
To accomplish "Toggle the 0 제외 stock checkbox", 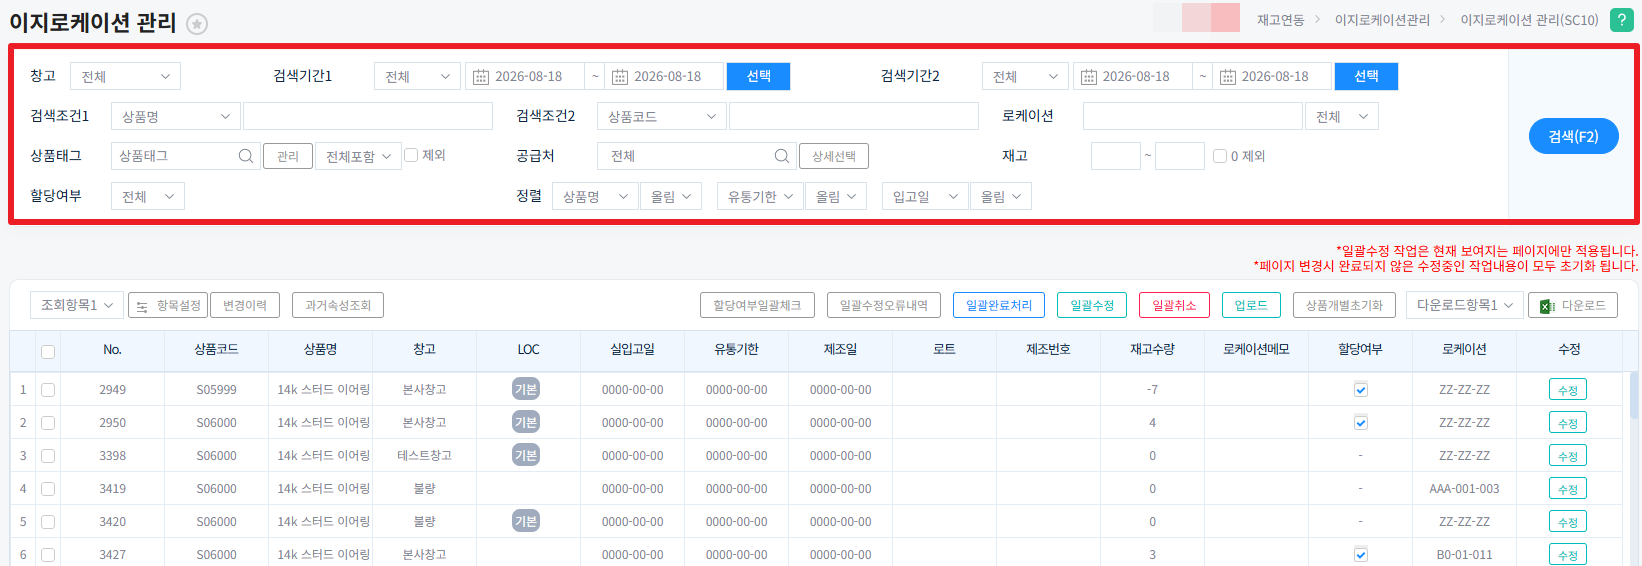I will 1220,156.
